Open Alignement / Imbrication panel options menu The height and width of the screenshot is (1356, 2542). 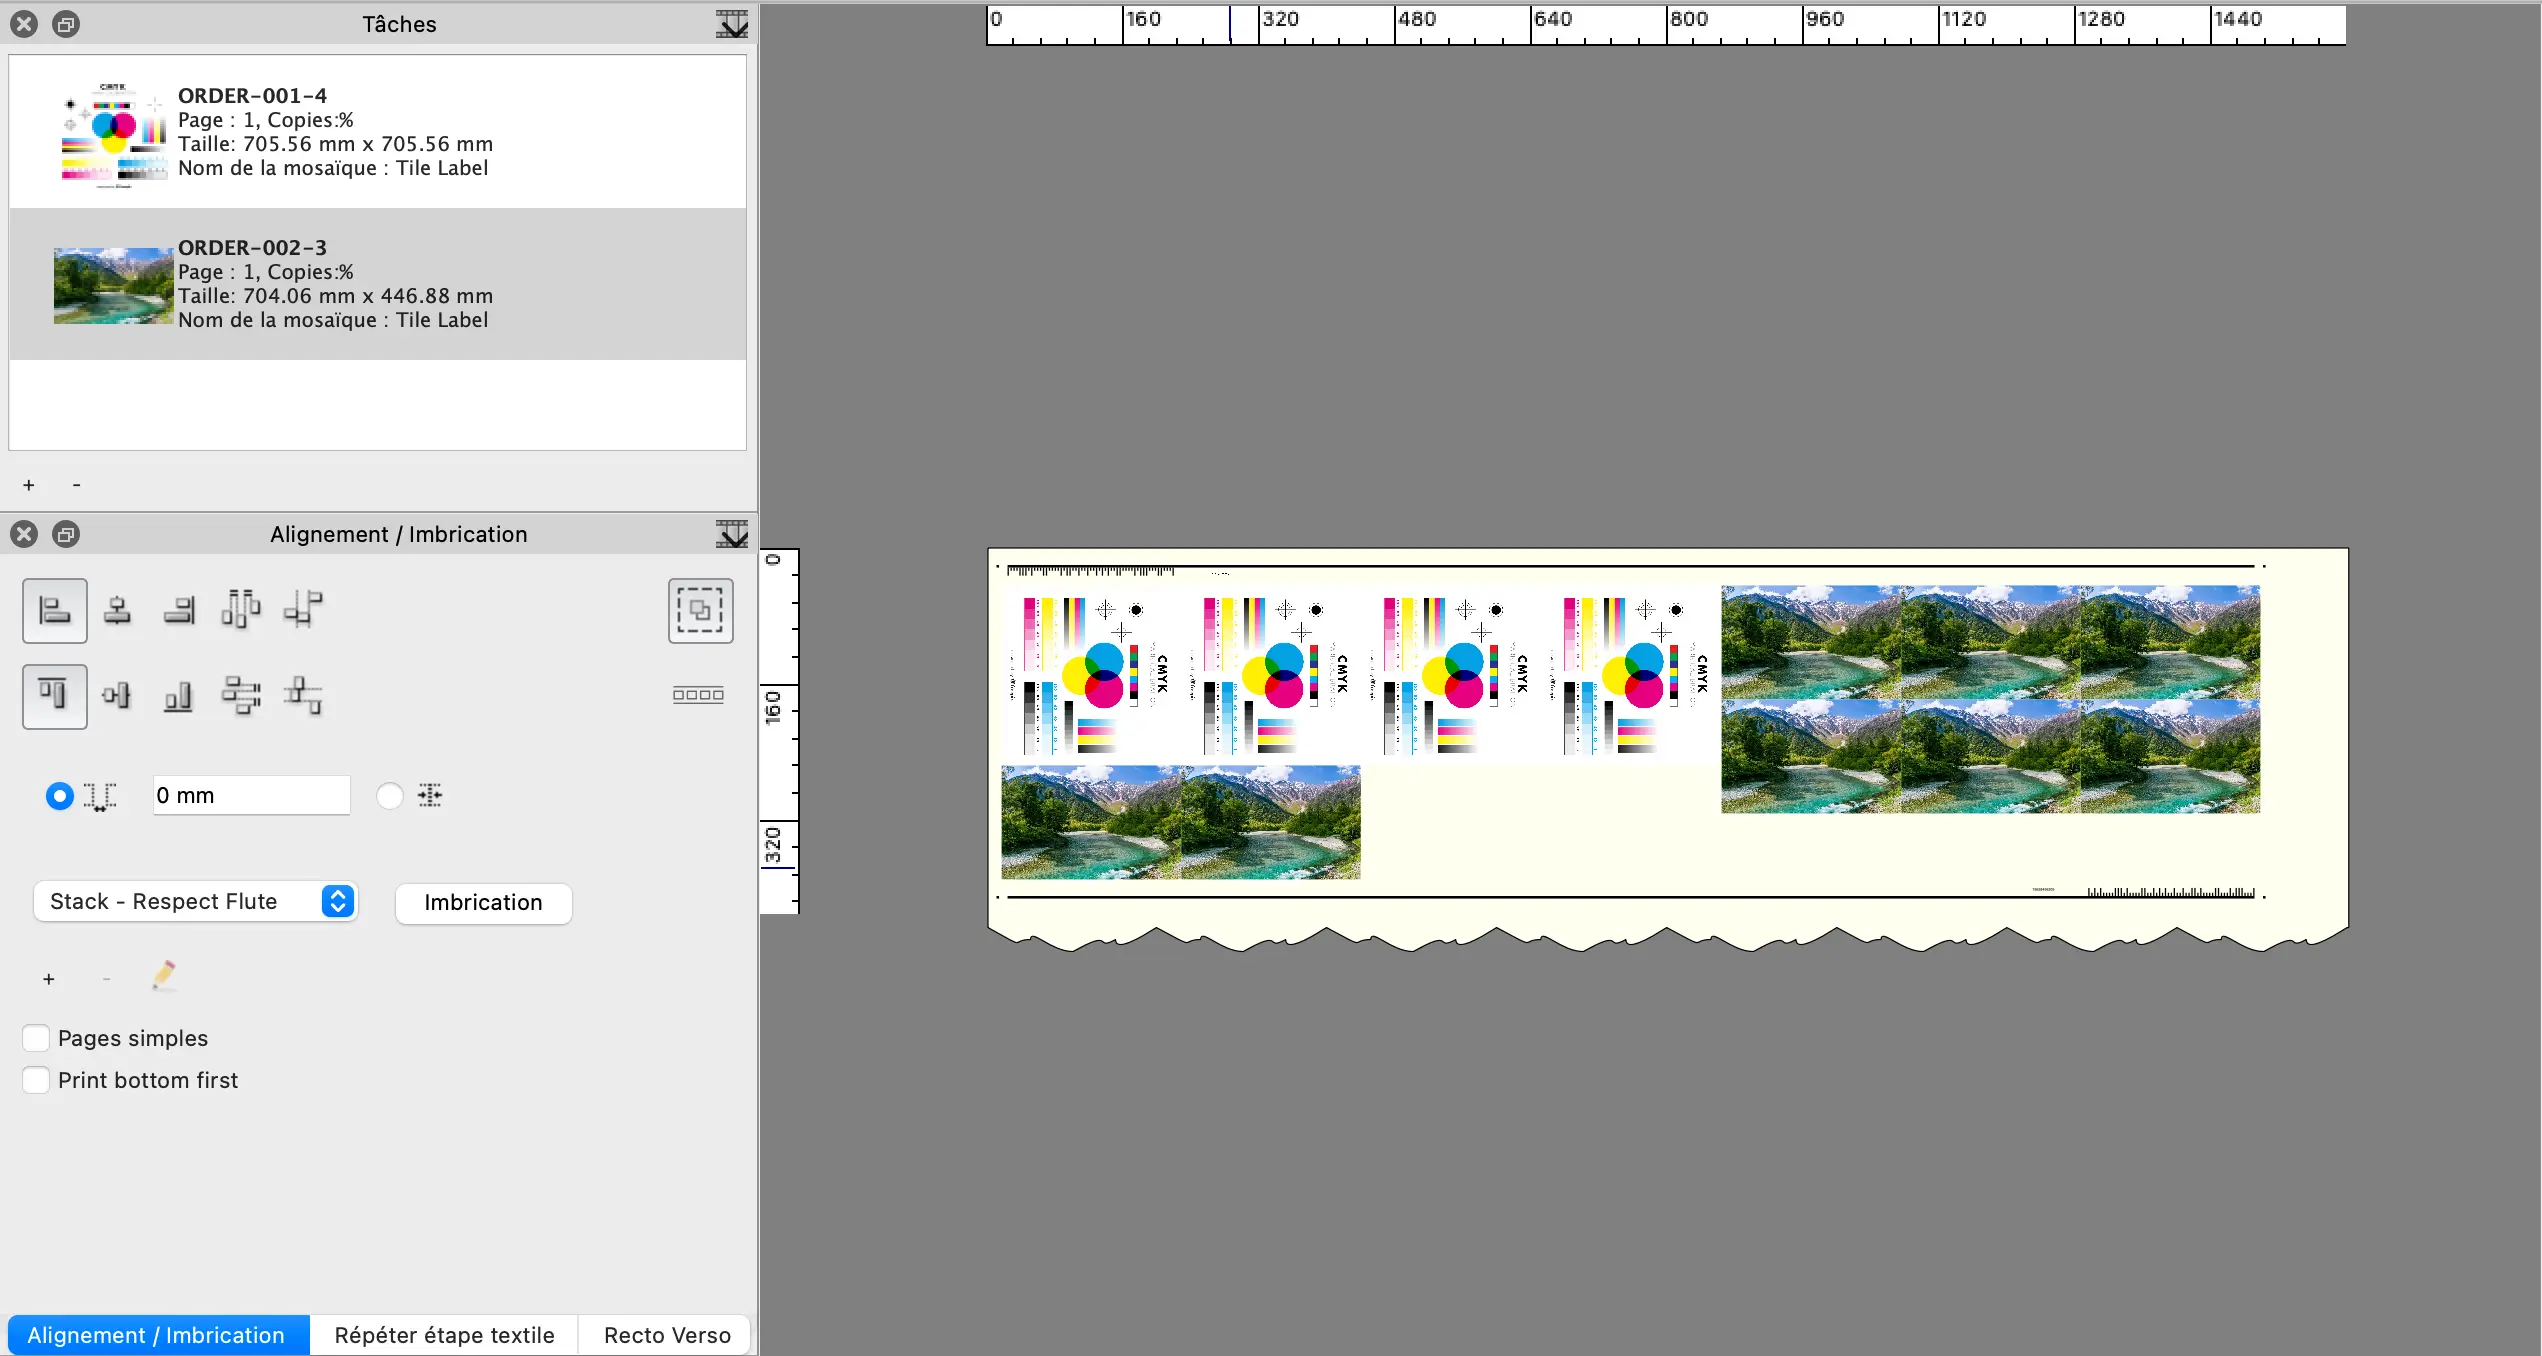[x=732, y=534]
